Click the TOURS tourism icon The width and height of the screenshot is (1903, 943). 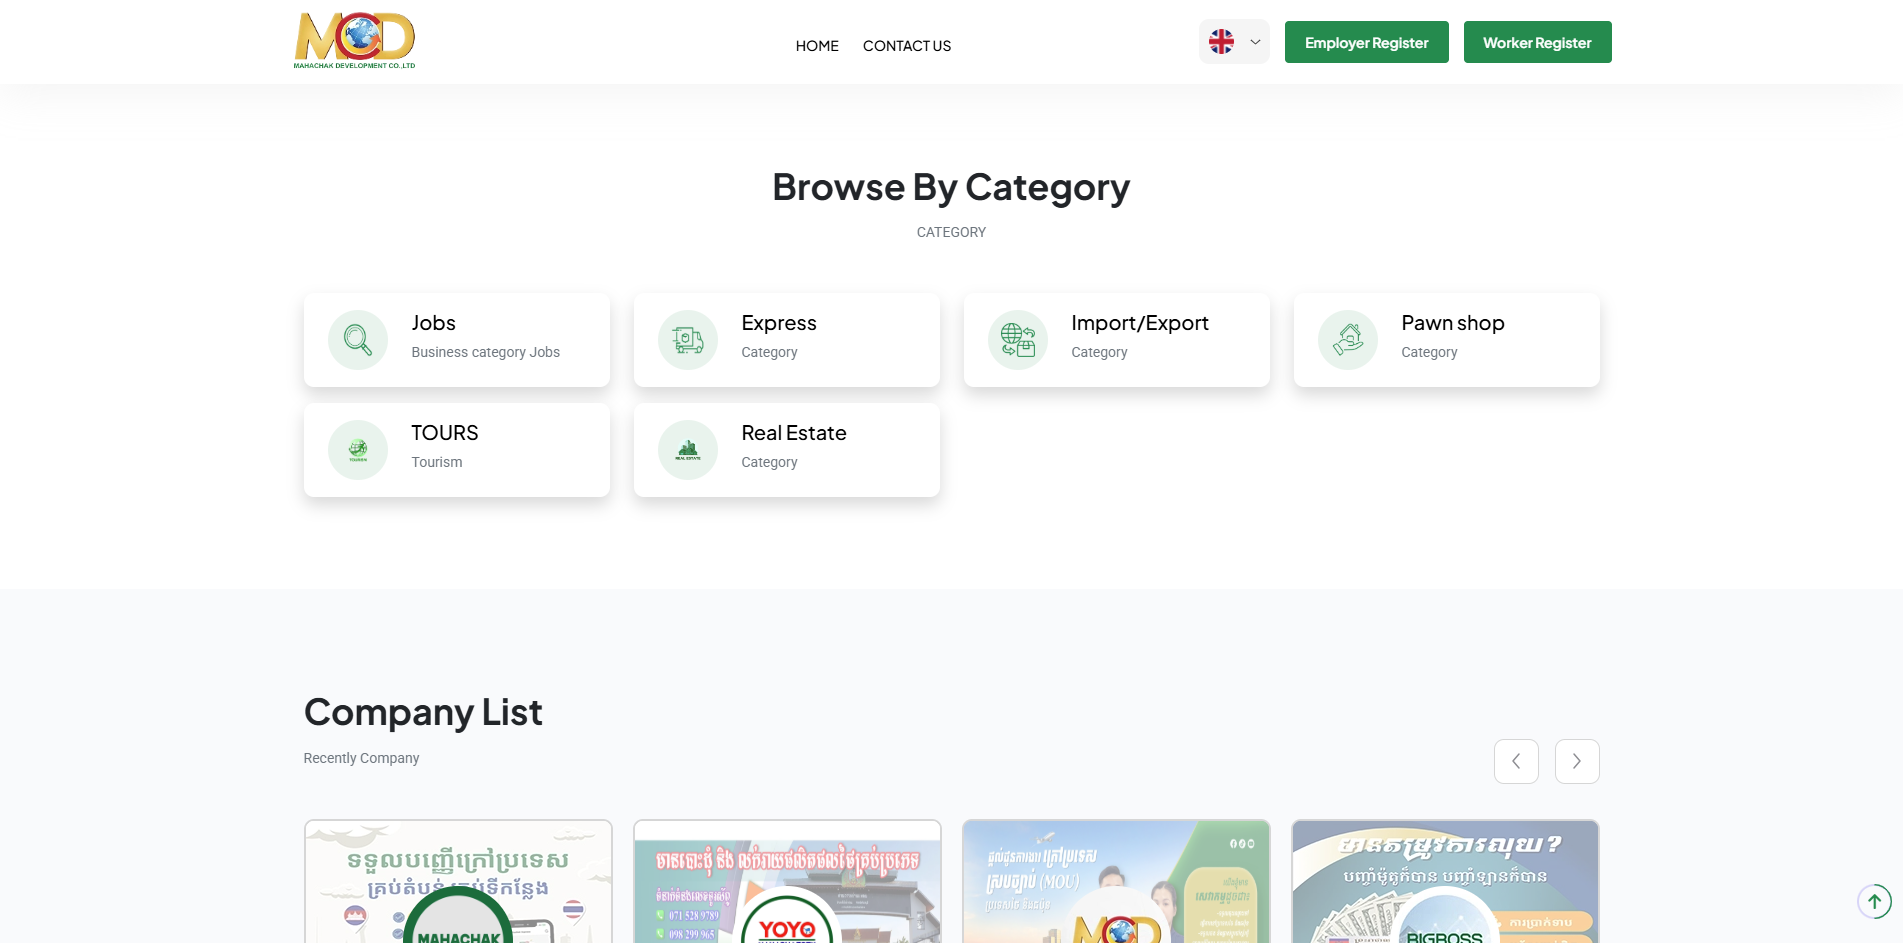pos(358,450)
